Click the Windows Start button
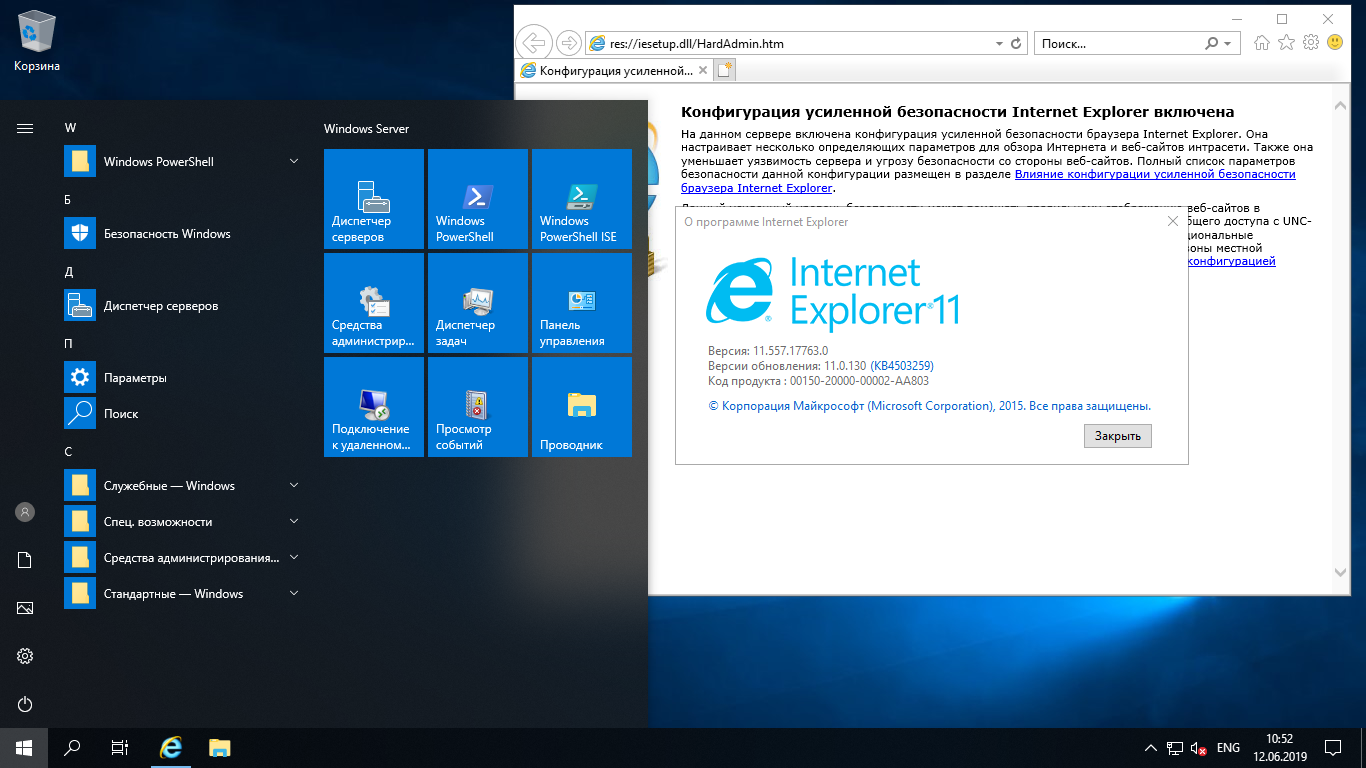The height and width of the screenshot is (768, 1366). 24,748
